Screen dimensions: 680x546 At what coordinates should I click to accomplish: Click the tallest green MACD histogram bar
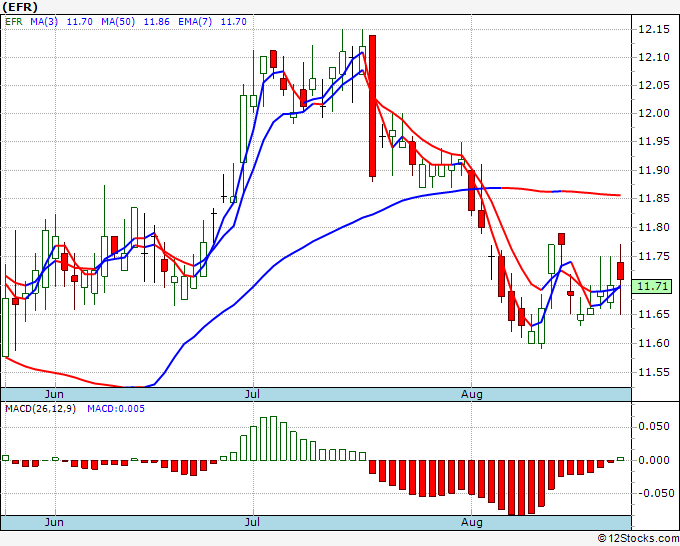[x=273, y=438]
